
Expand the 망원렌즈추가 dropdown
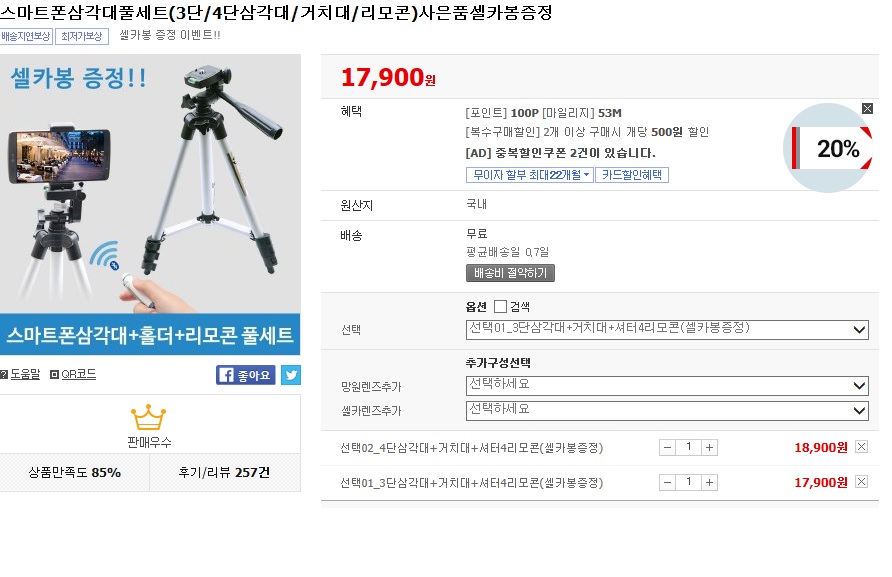[x=667, y=386]
